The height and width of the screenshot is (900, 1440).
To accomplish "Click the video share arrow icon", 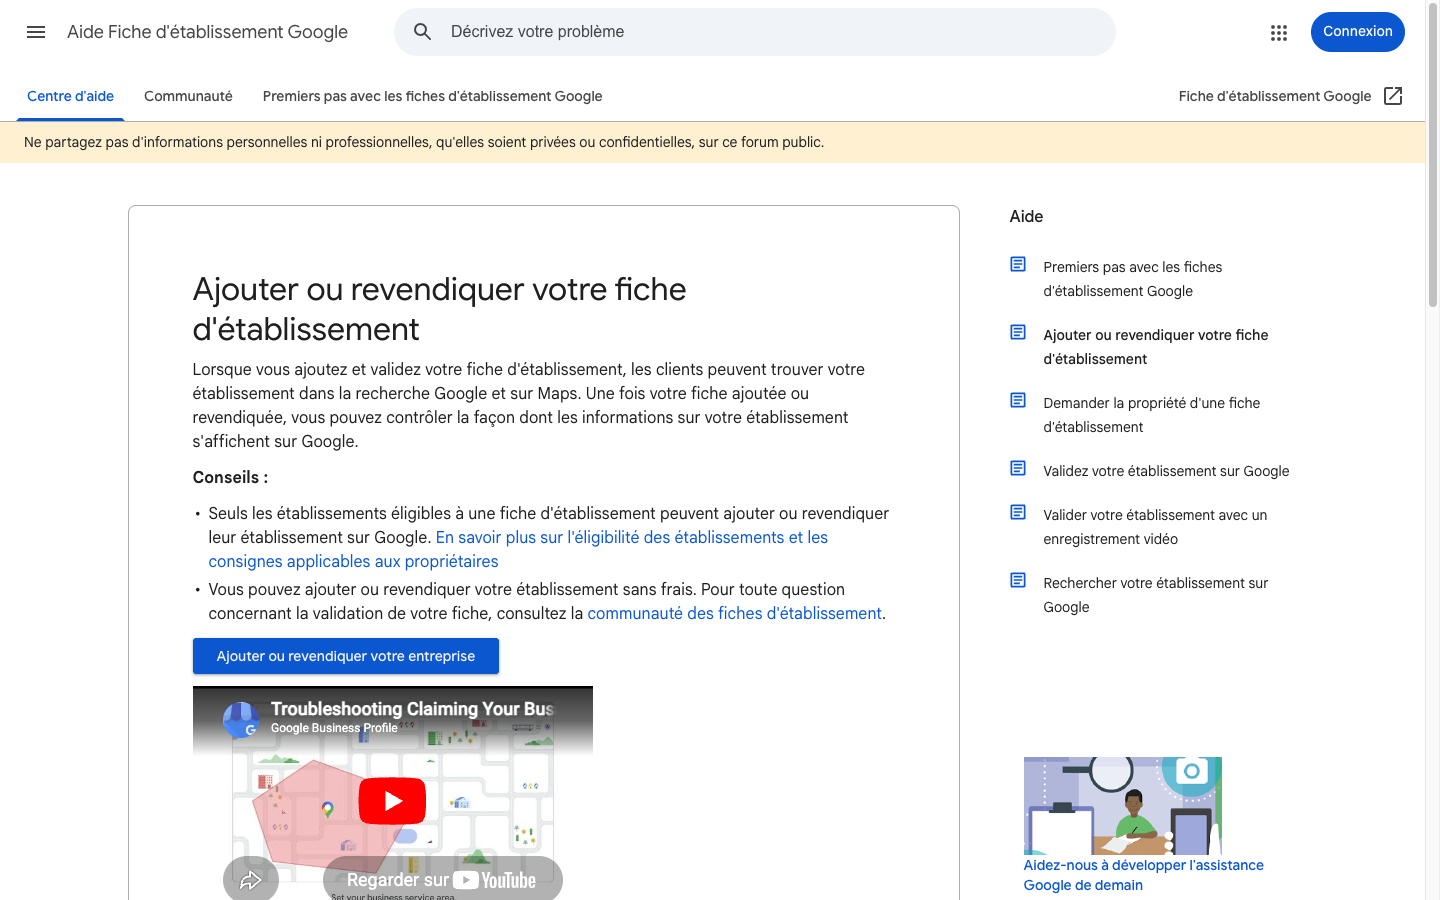I will pyautogui.click(x=250, y=880).
